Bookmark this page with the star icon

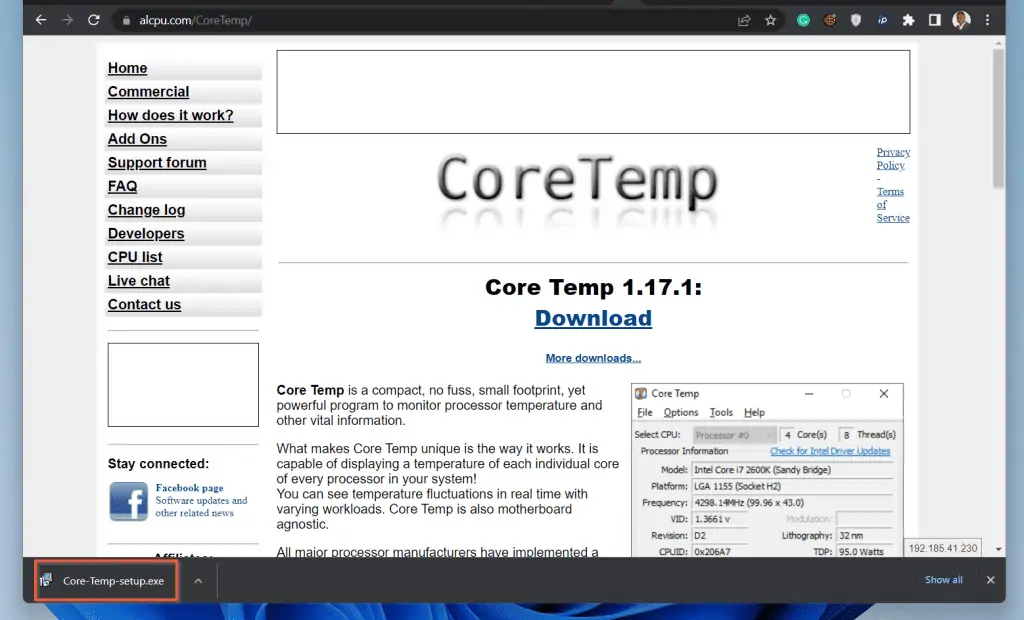tap(771, 20)
